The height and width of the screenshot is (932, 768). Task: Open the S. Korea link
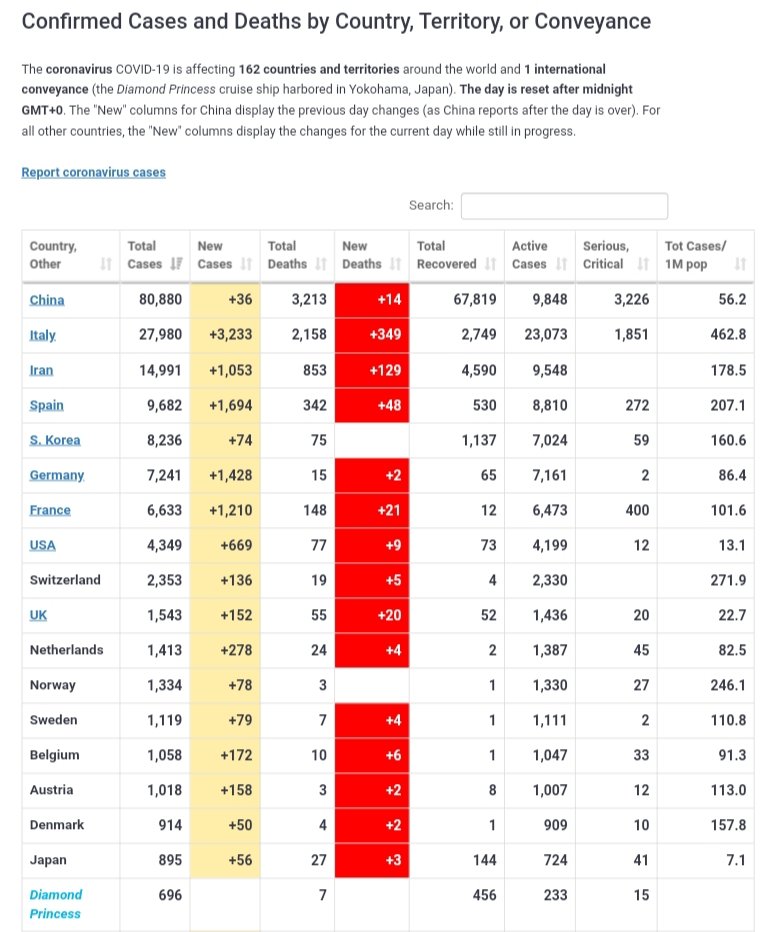55,440
